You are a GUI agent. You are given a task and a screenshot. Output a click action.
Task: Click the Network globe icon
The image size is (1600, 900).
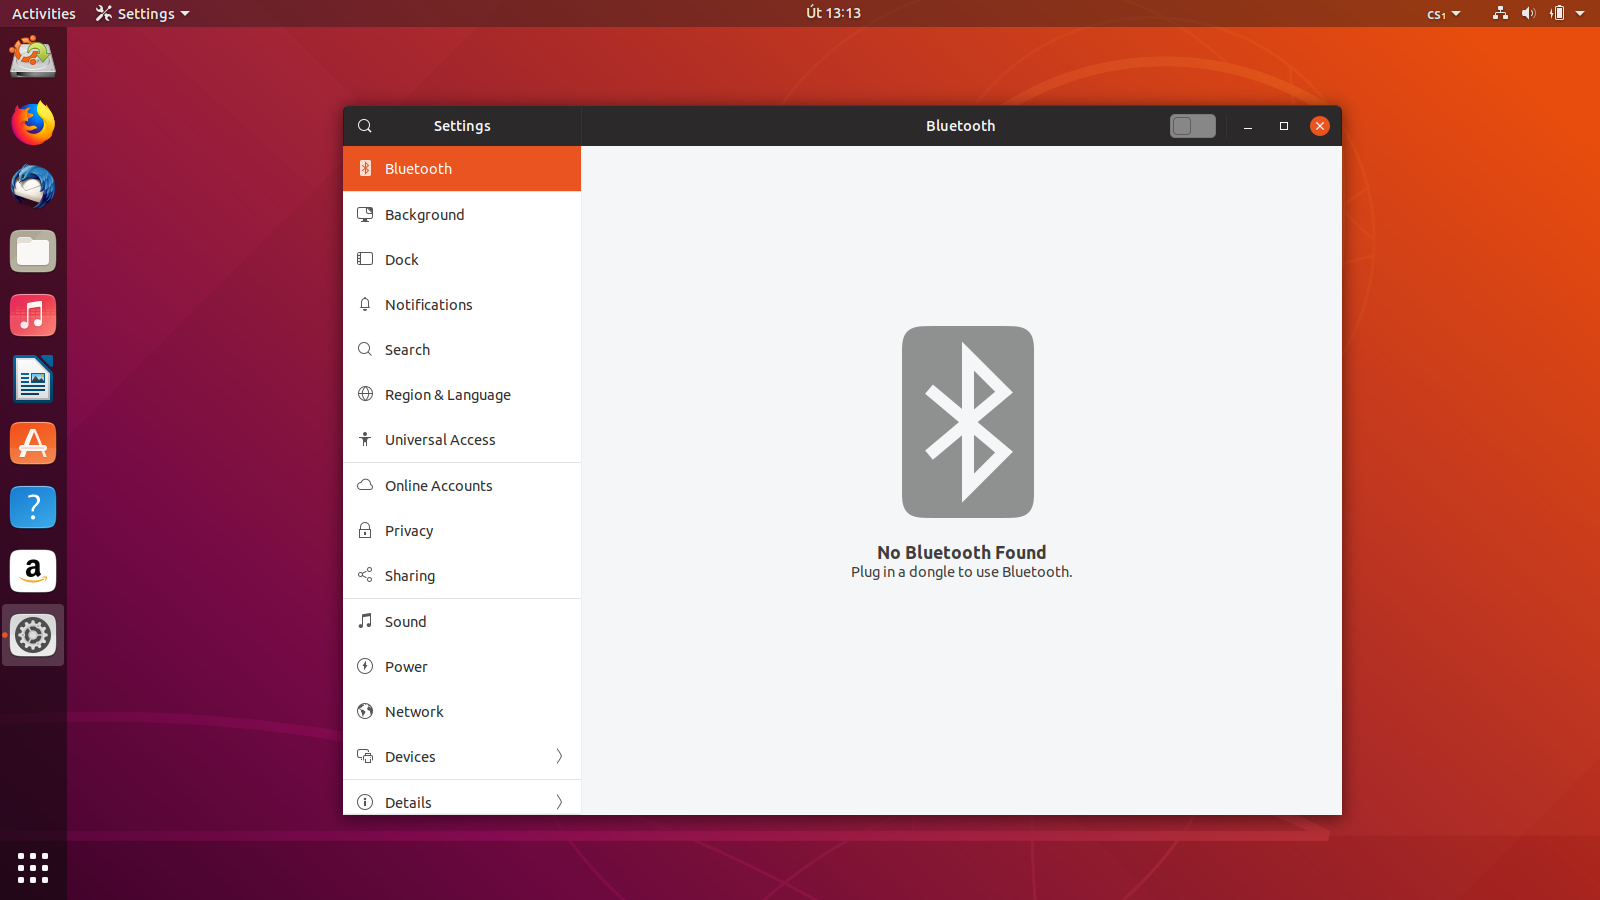coord(365,711)
